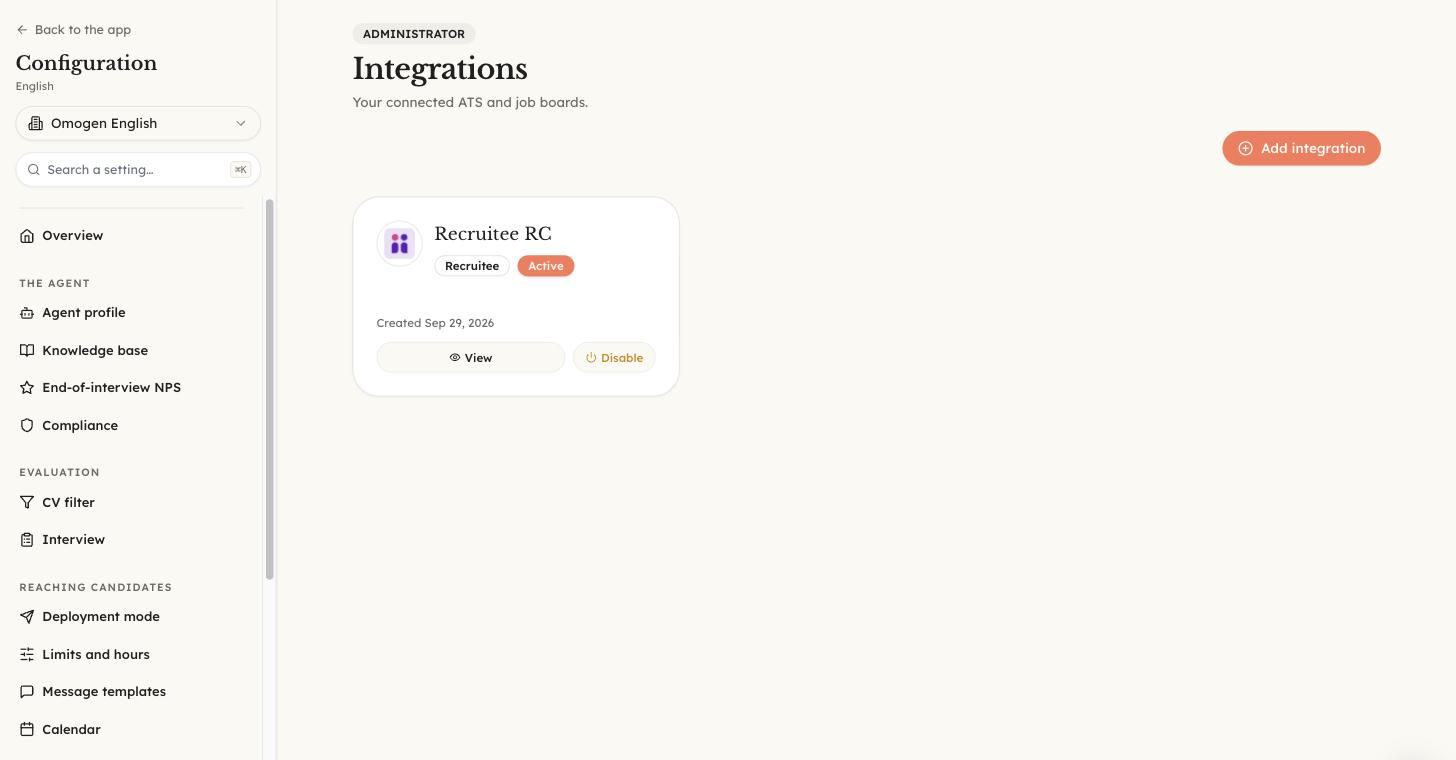Screen dimensions: 1456x760
Task: Click the ⌘K shortcut hint
Action: tap(240, 170)
